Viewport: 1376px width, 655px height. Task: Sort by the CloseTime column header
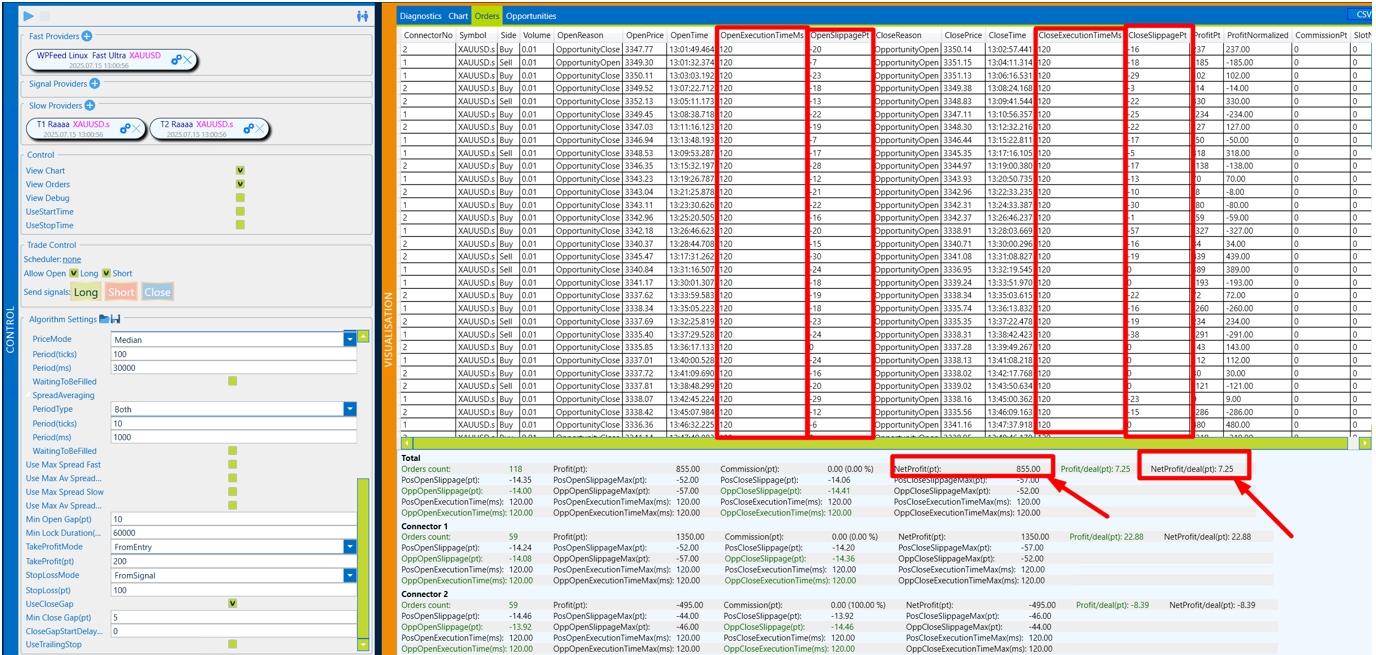[x=1010, y=35]
